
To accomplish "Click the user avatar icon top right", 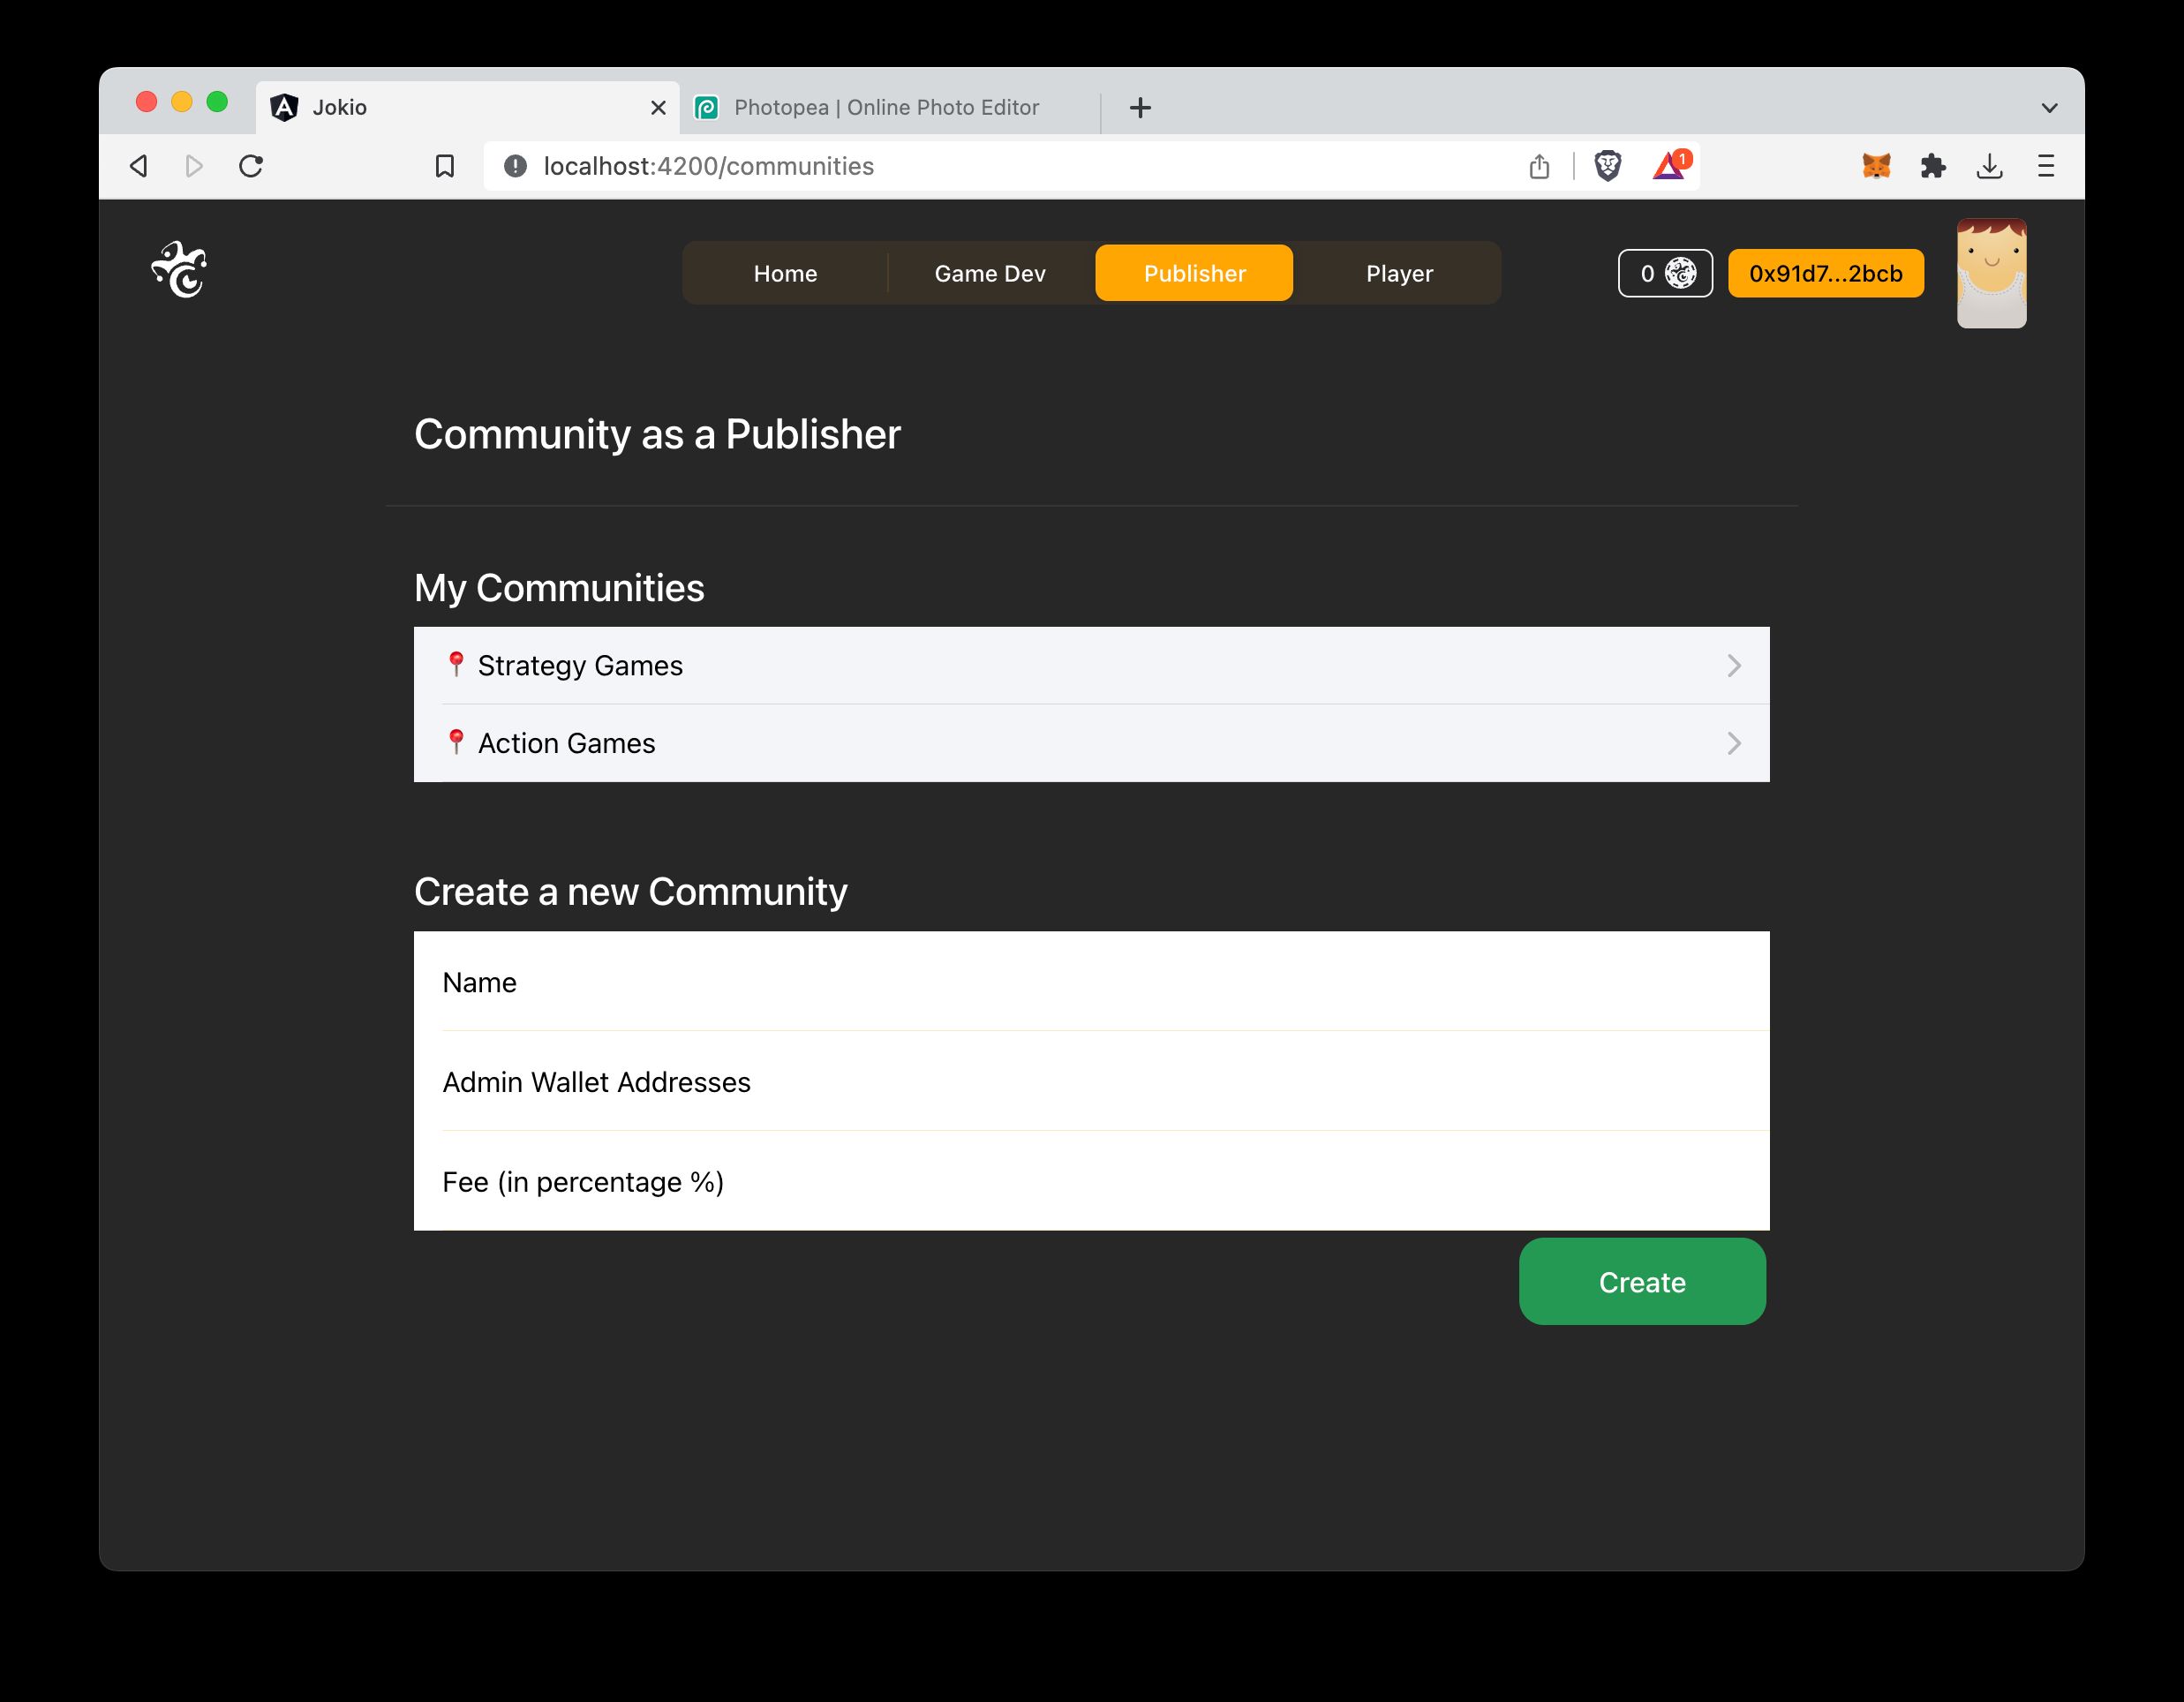I will click(1989, 273).
